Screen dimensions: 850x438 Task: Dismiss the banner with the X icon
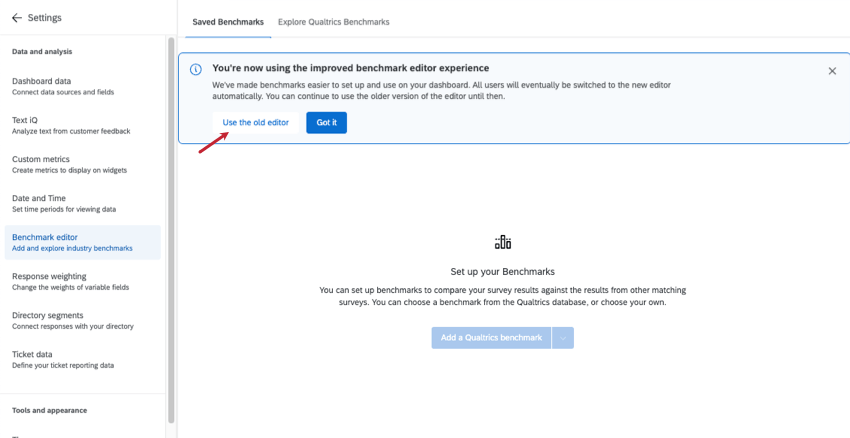pos(832,71)
